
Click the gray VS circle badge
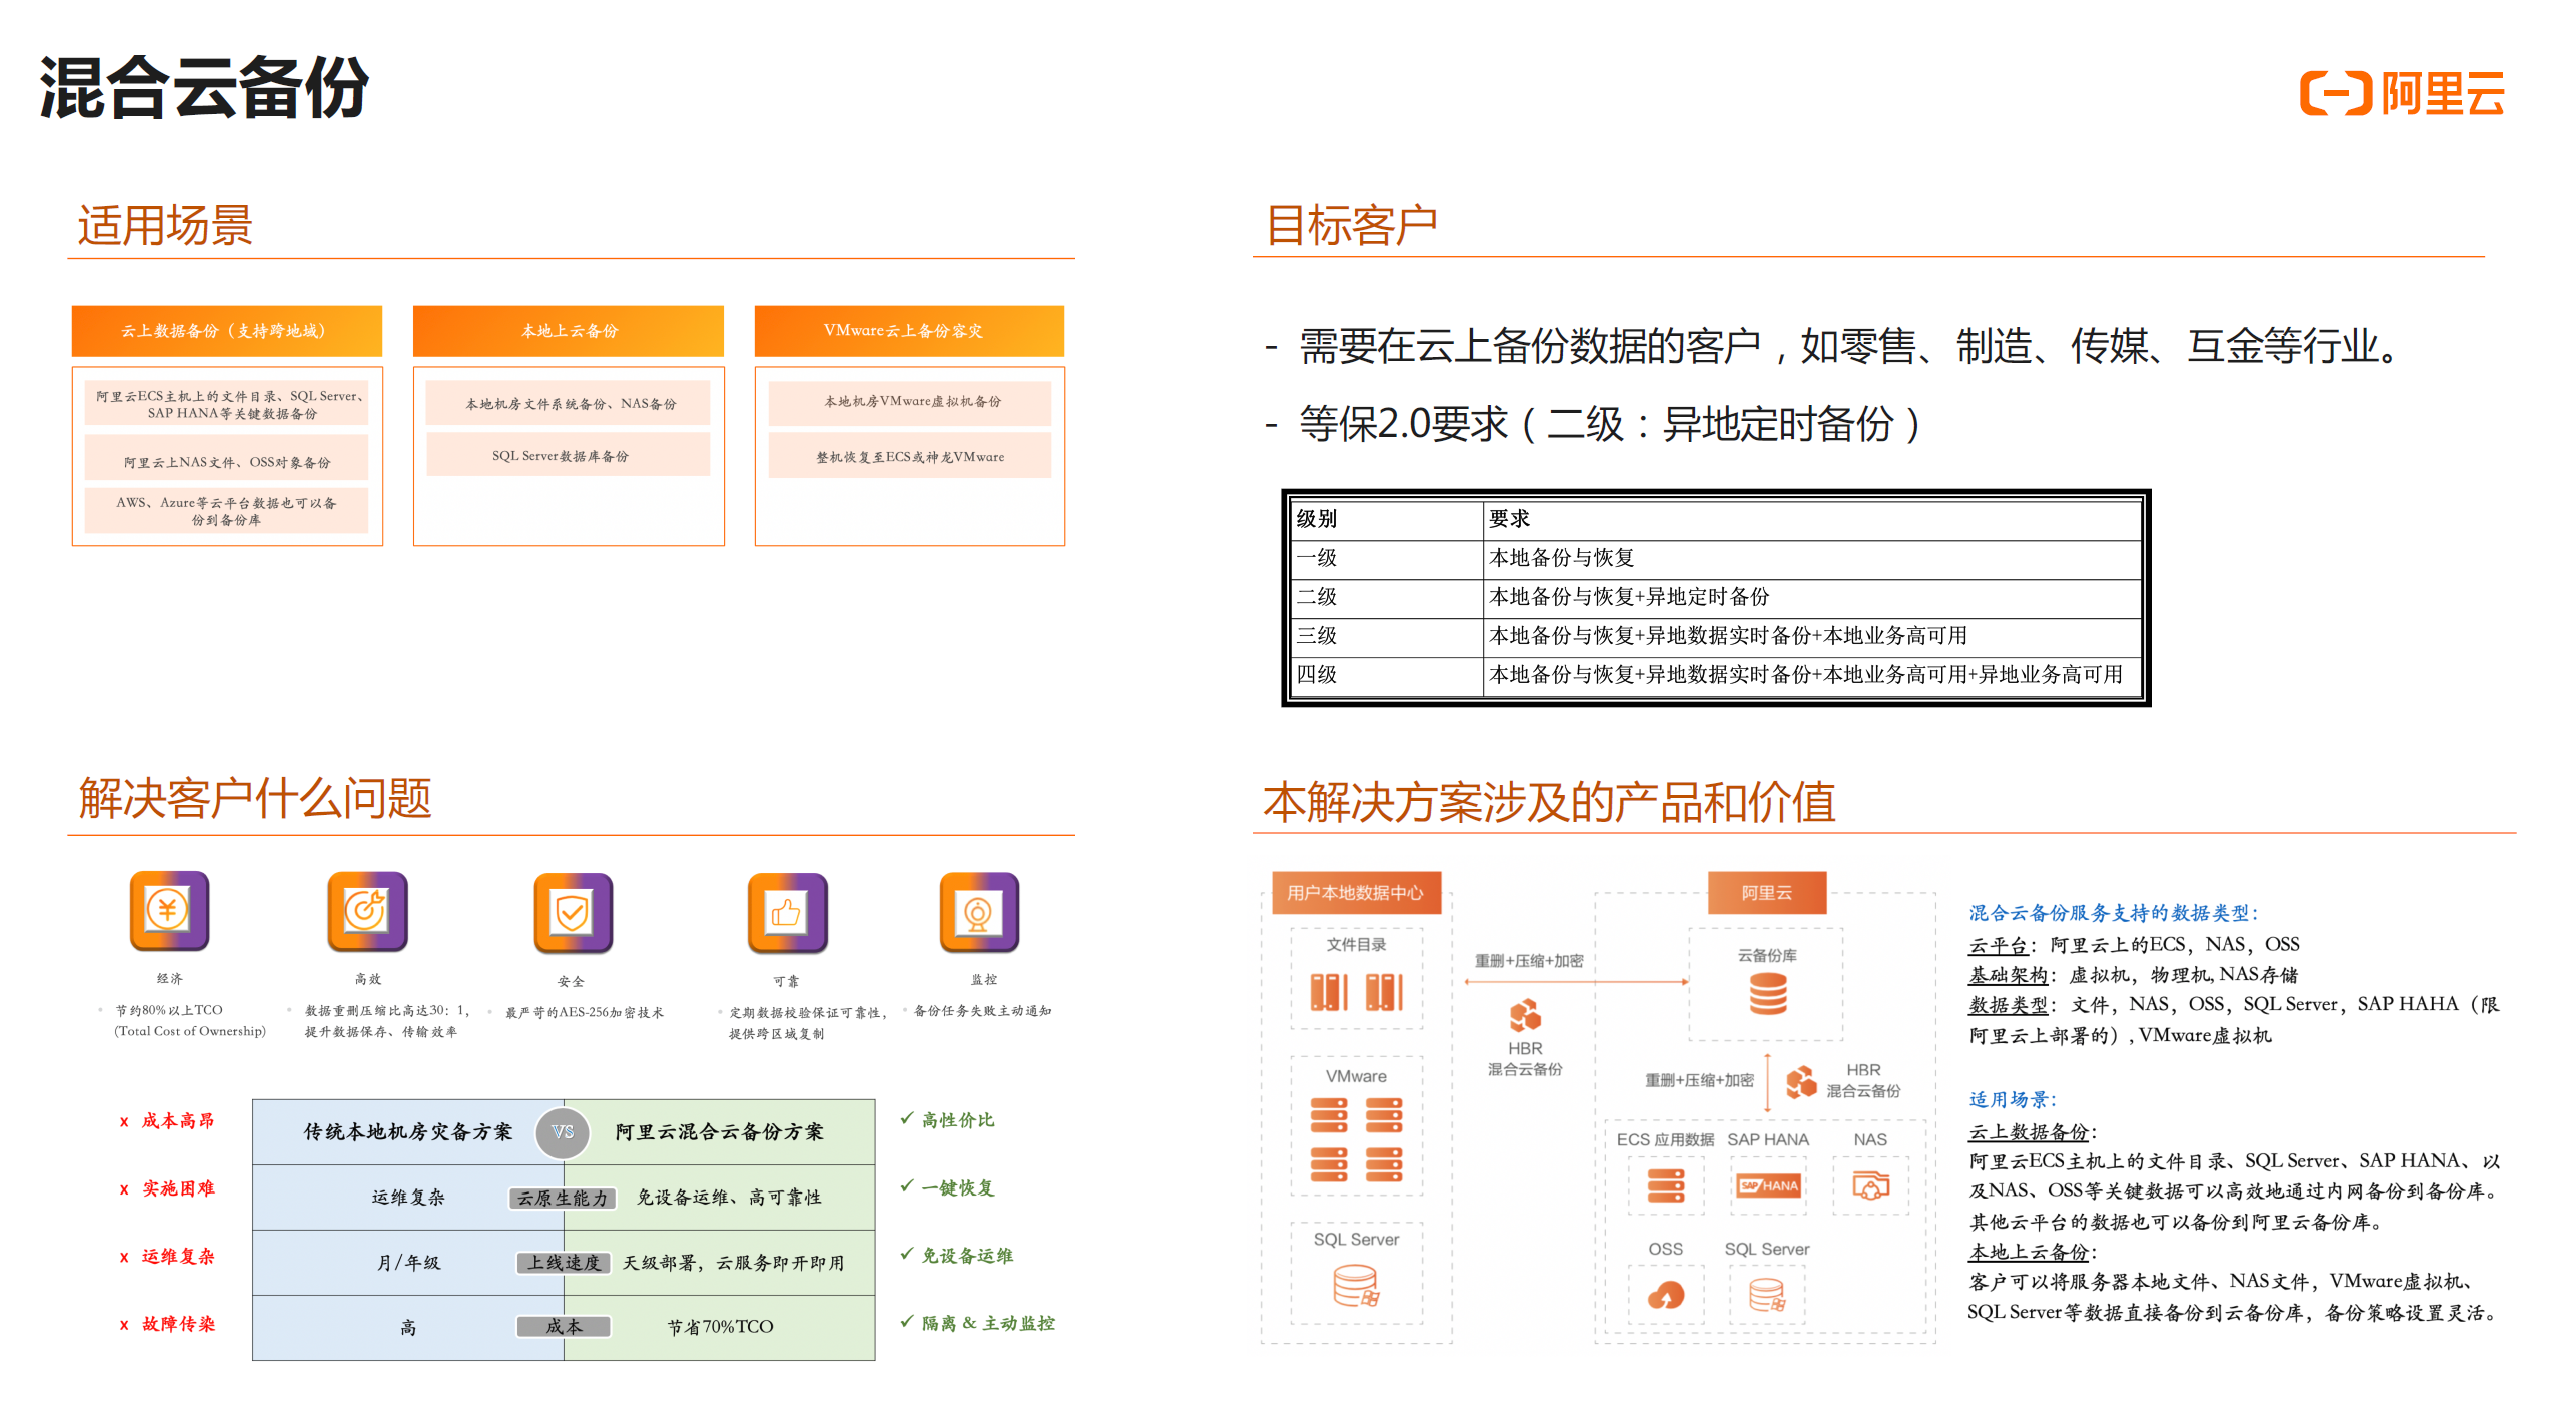pyautogui.click(x=563, y=1132)
